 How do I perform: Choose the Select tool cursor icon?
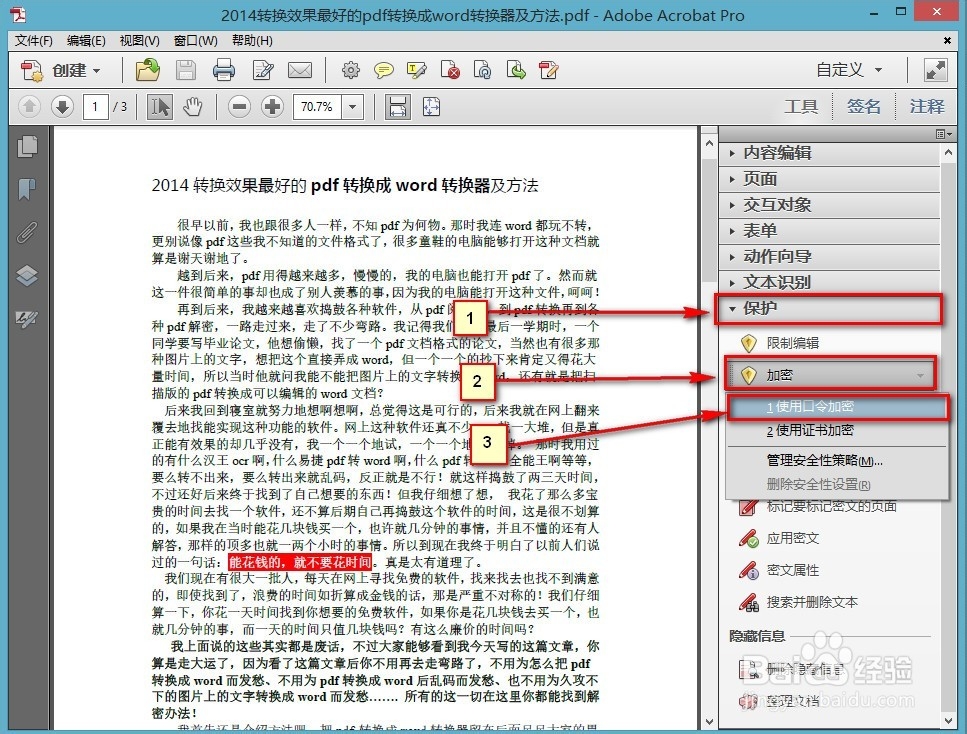(x=160, y=107)
